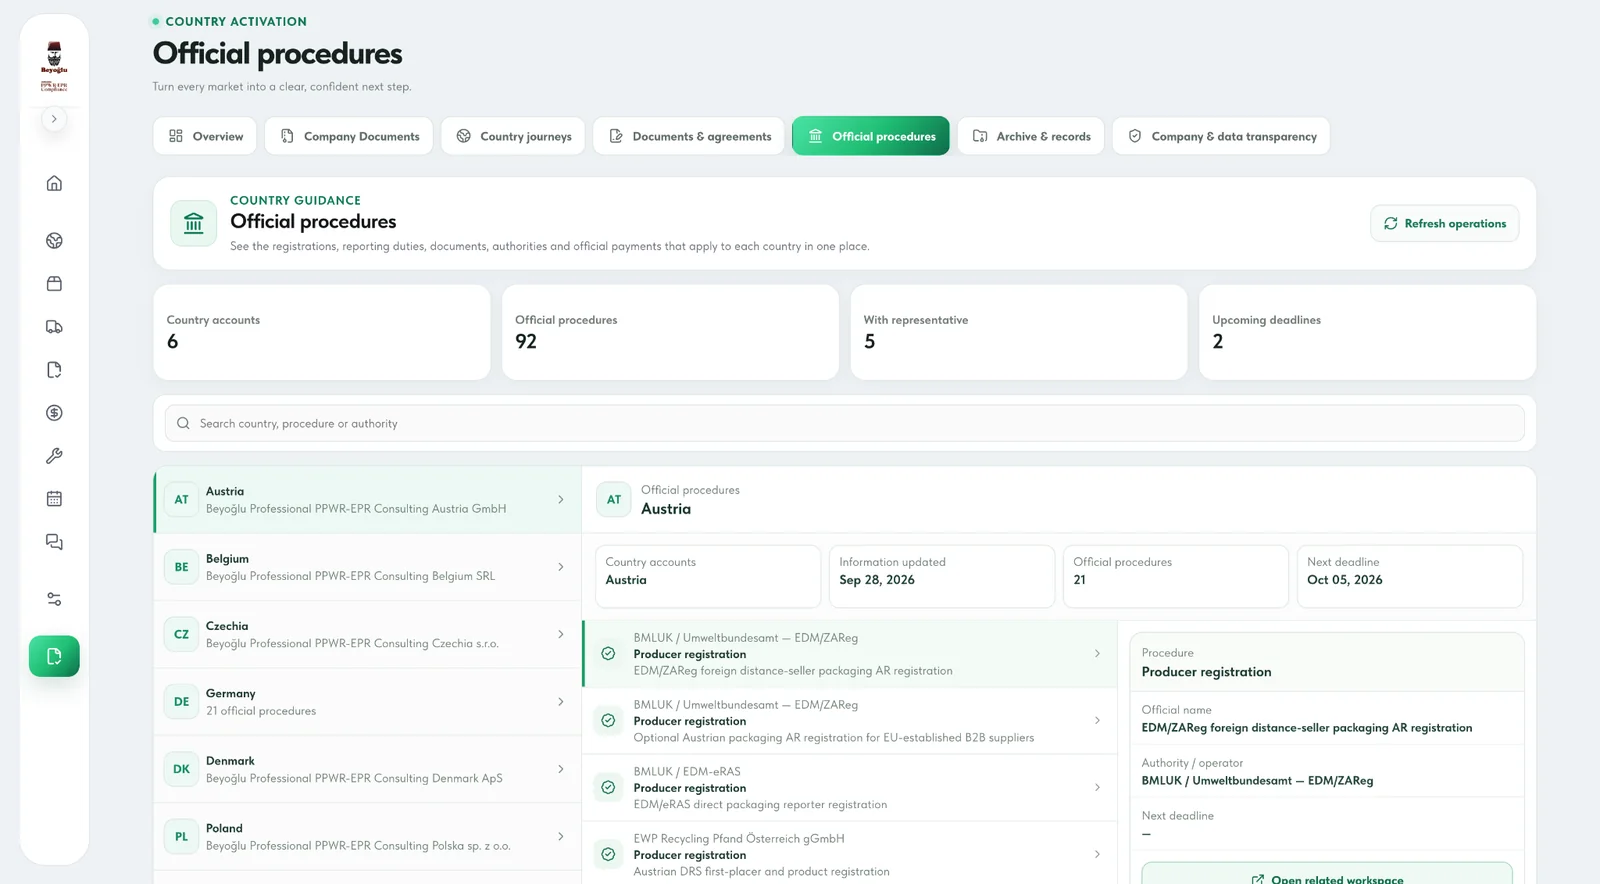Open the dollar coin icon in the sidebar

(54, 413)
